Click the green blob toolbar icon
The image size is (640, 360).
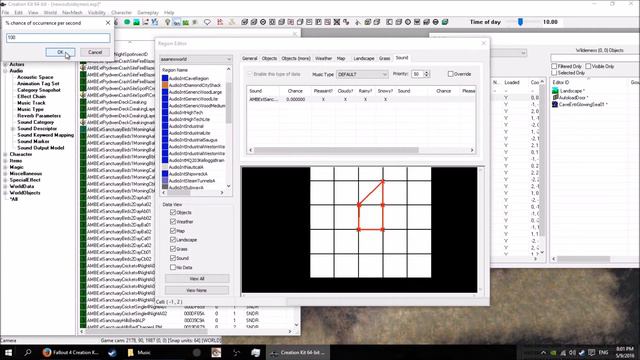pos(127,22)
